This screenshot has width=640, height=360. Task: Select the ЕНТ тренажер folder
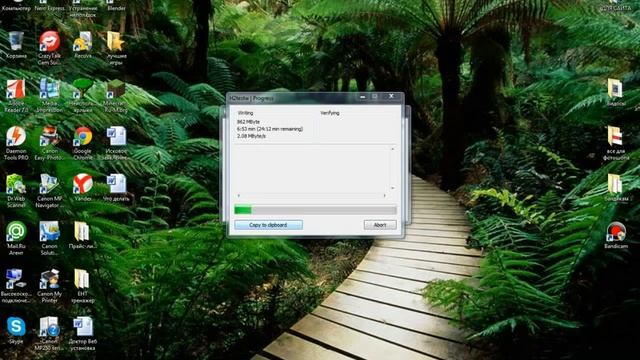83,286
